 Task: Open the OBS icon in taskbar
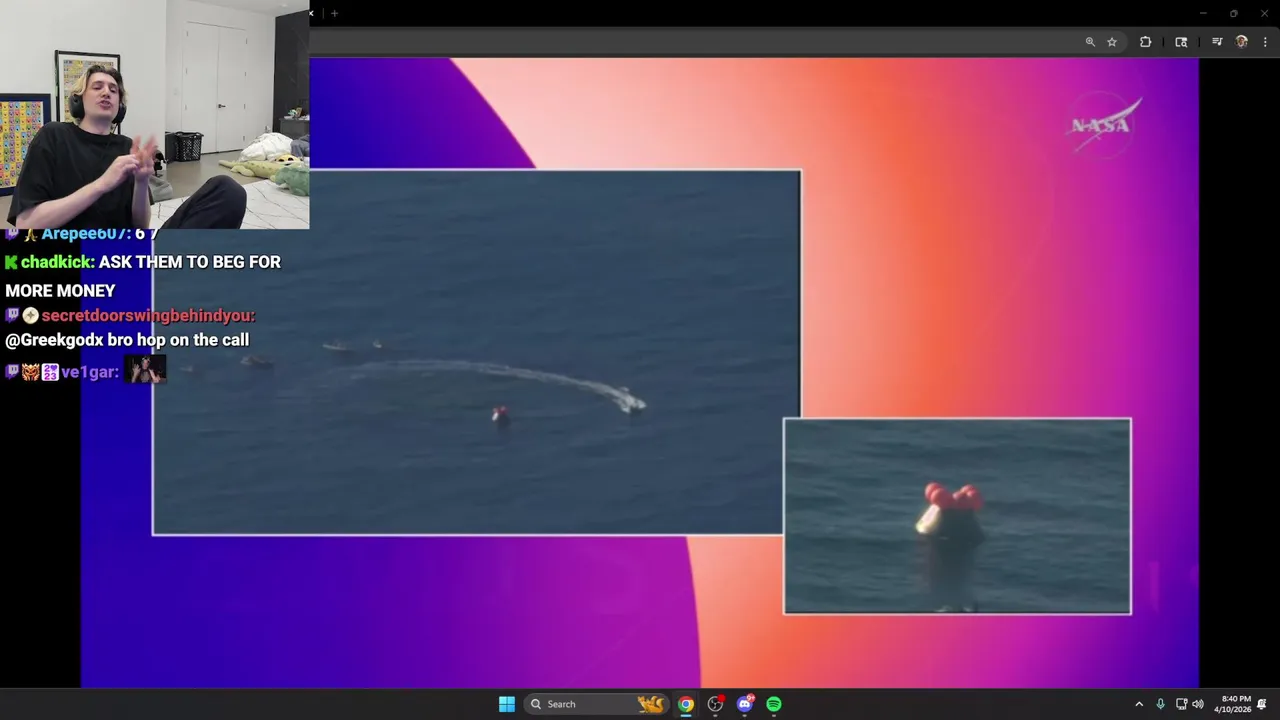[715, 704]
